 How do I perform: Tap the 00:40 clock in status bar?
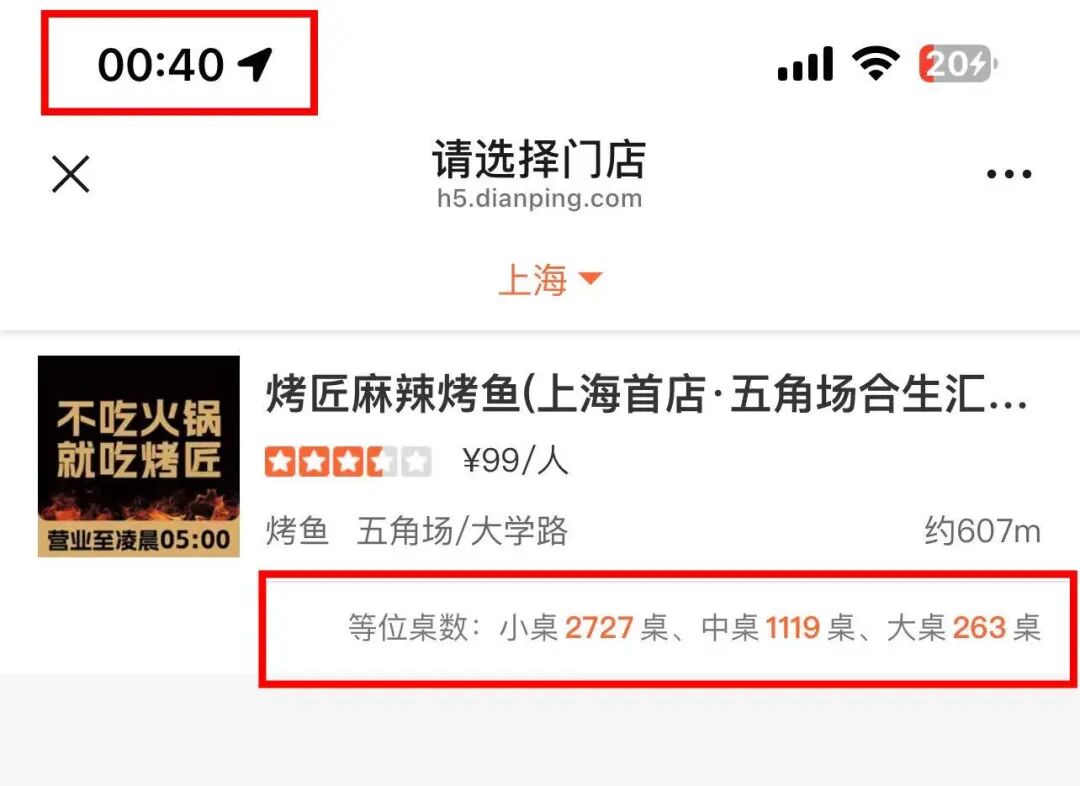[x=161, y=65]
